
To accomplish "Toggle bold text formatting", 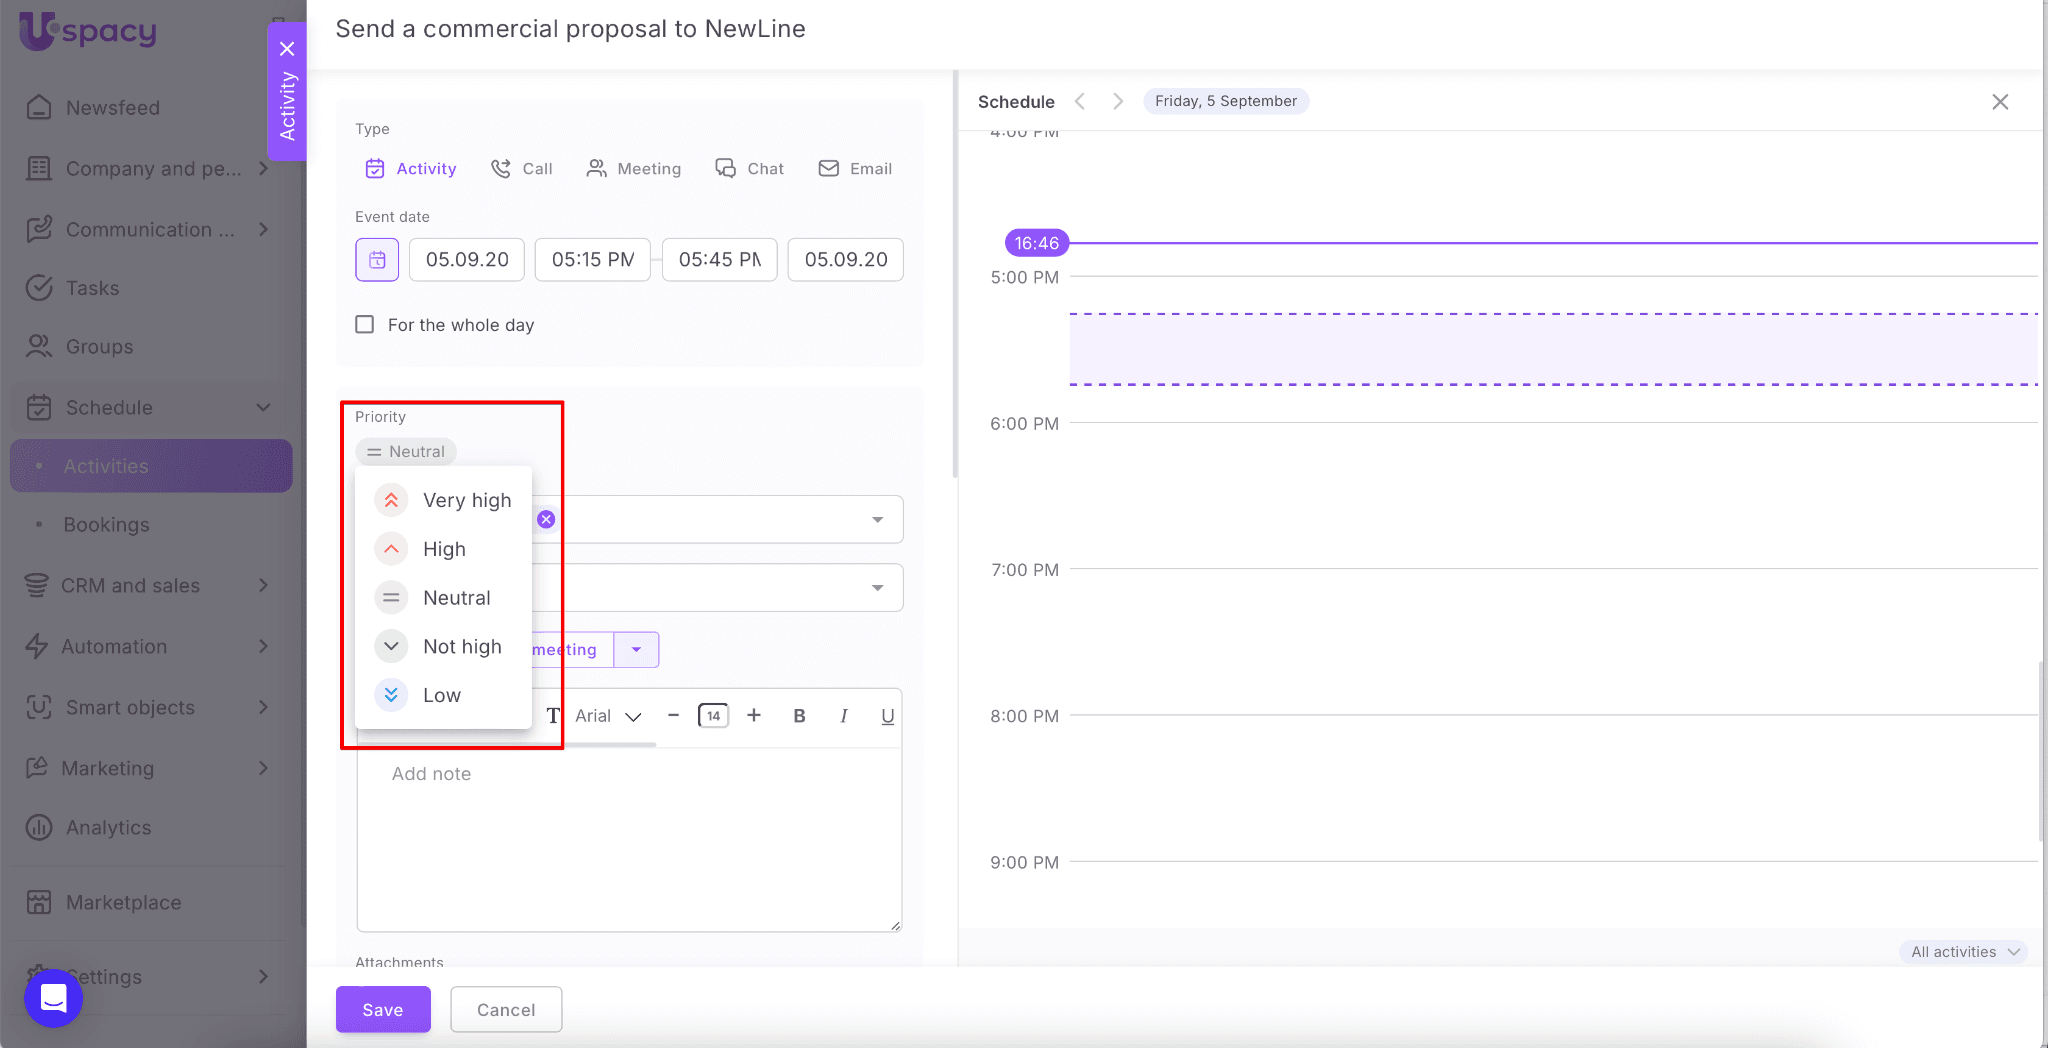I will click(x=799, y=716).
